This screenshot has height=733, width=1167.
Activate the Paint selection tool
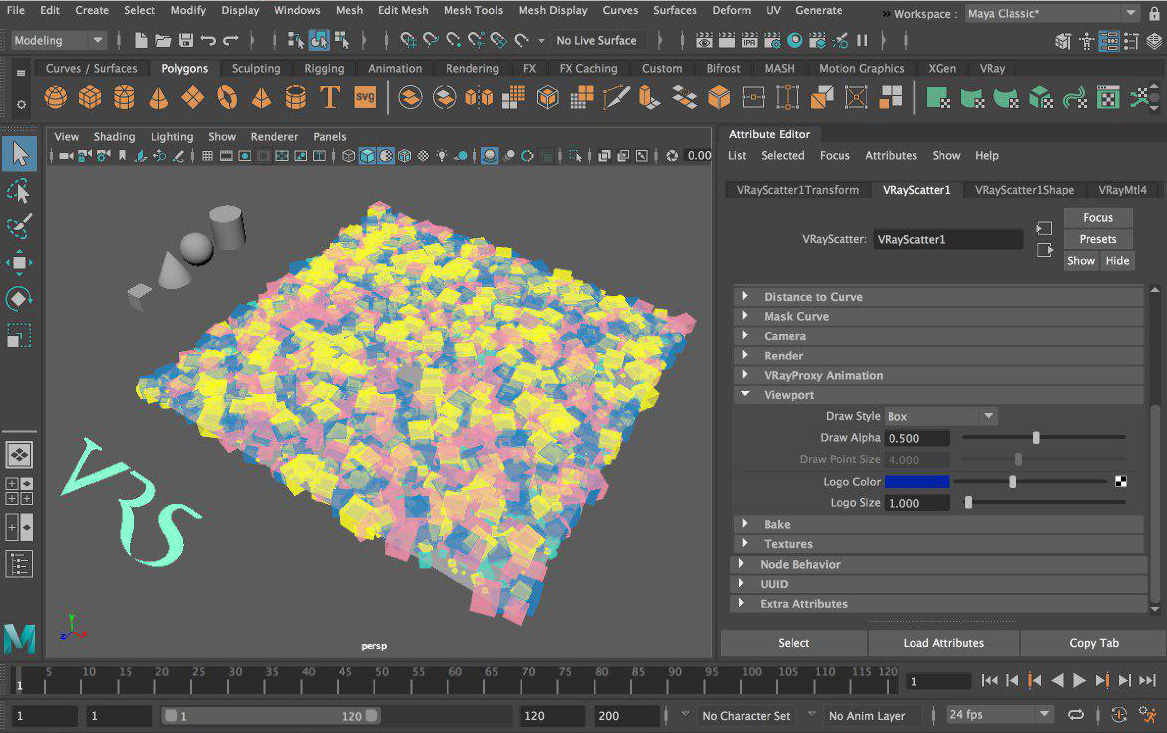(x=19, y=226)
